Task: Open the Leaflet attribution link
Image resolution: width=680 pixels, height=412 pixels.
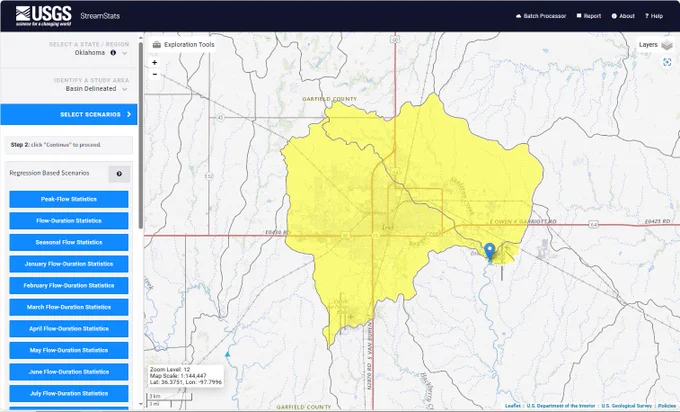Action: (513, 406)
